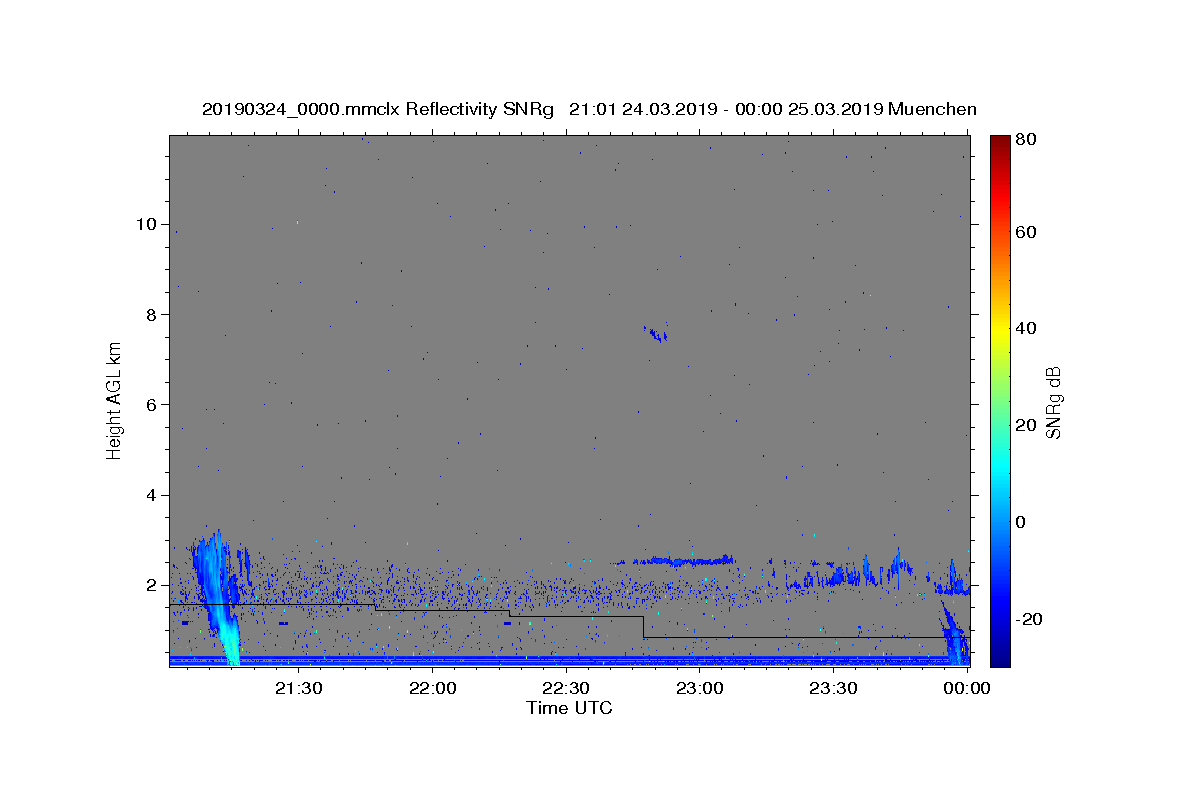Screen dimensions: 1200x800
Task: Click the colorbar value 60
Action: tap(1028, 232)
